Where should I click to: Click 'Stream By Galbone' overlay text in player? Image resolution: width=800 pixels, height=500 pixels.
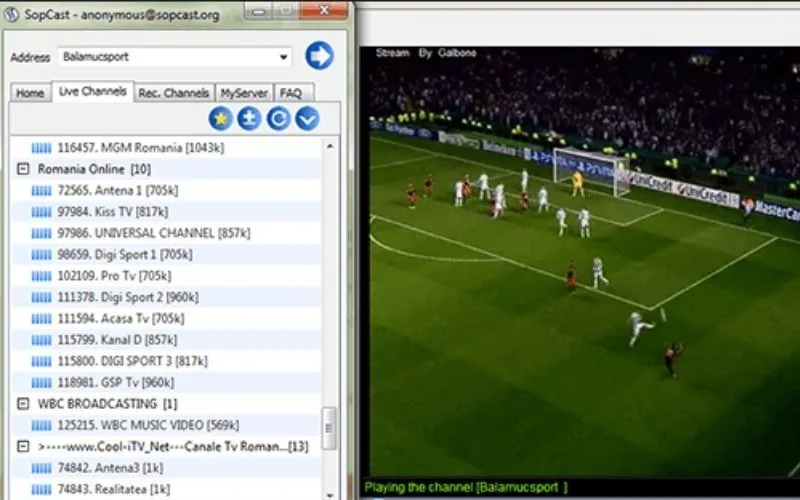[x=426, y=53]
